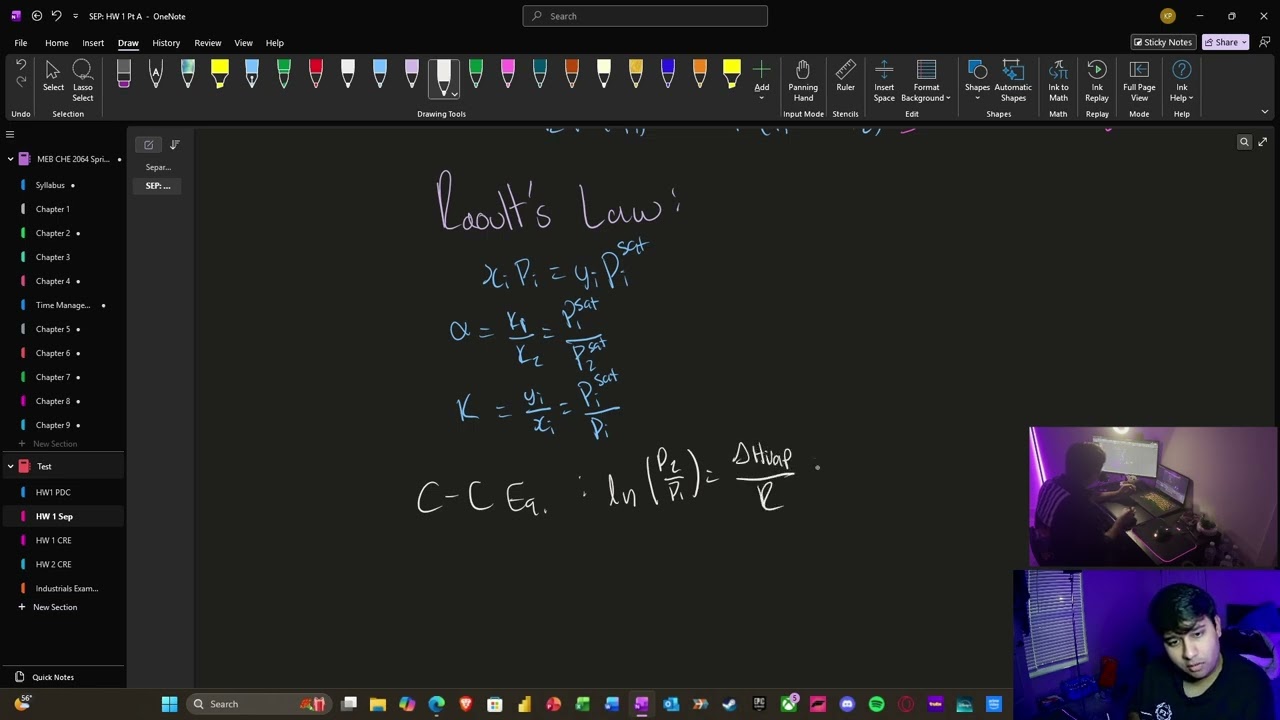Open Microsoft Edge from the taskbar
Screen dimensions: 1280x720
point(436,704)
